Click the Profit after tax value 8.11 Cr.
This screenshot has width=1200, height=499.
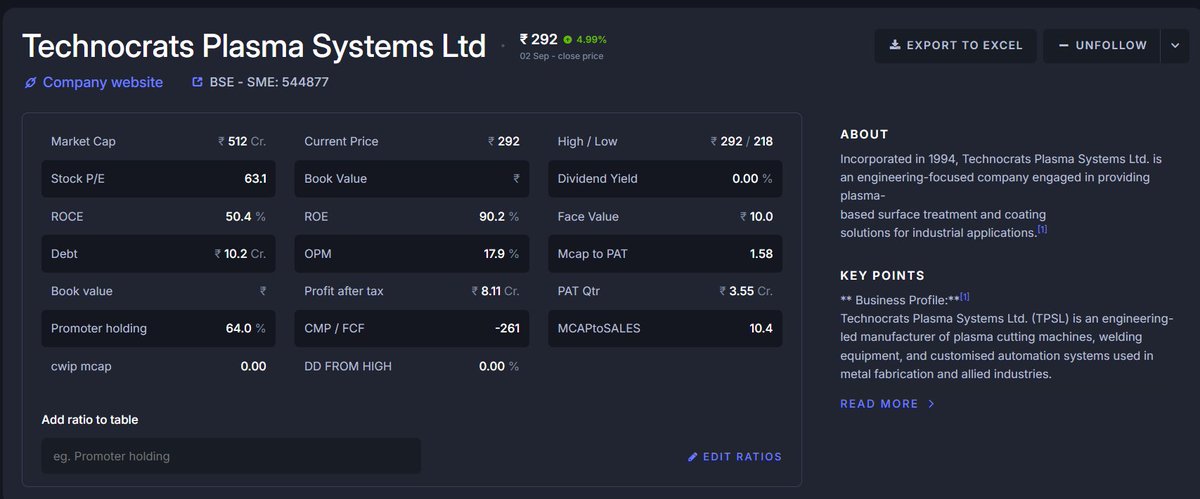pyautogui.click(x=496, y=291)
